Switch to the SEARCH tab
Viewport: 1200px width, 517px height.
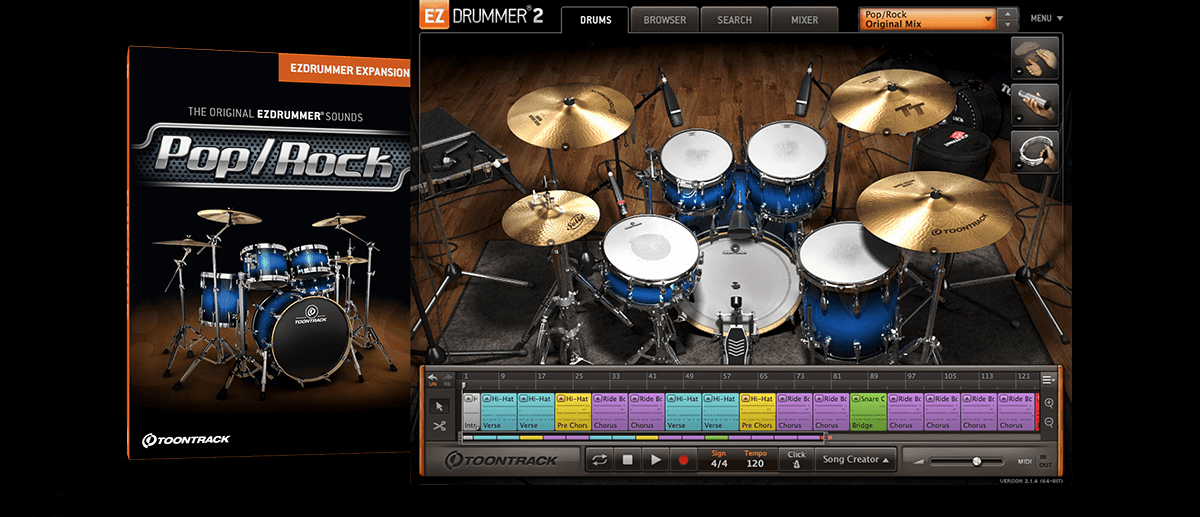pos(734,19)
